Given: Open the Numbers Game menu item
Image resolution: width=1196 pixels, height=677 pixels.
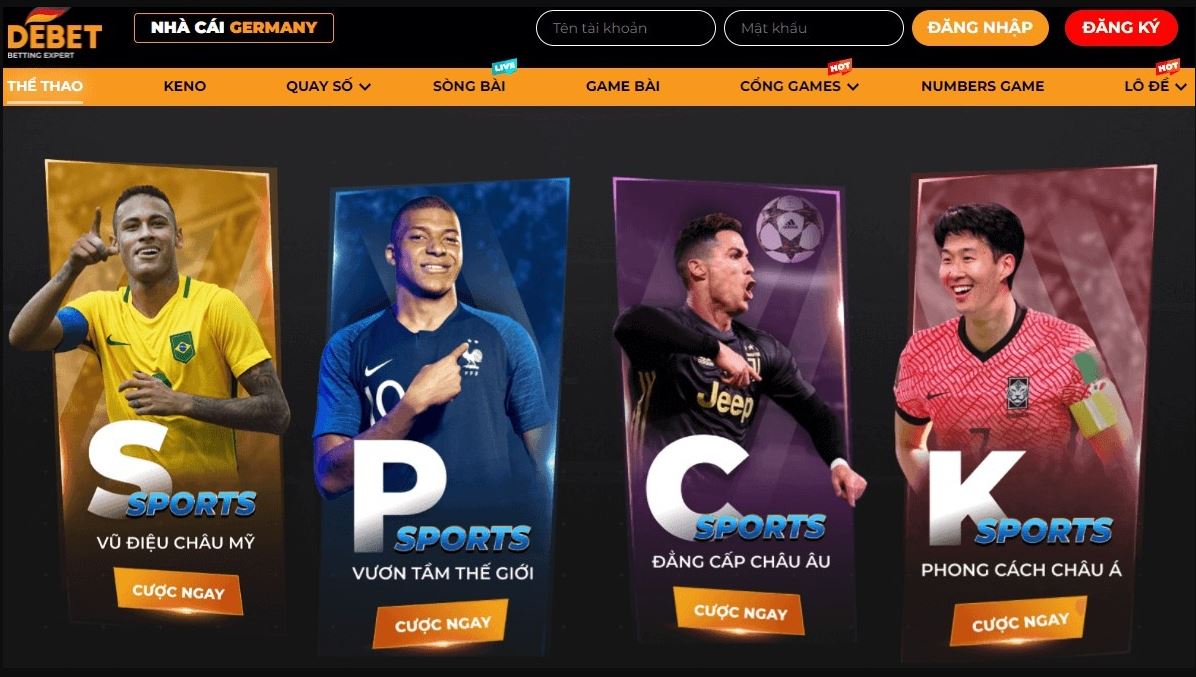Looking at the screenshot, I should (x=982, y=86).
